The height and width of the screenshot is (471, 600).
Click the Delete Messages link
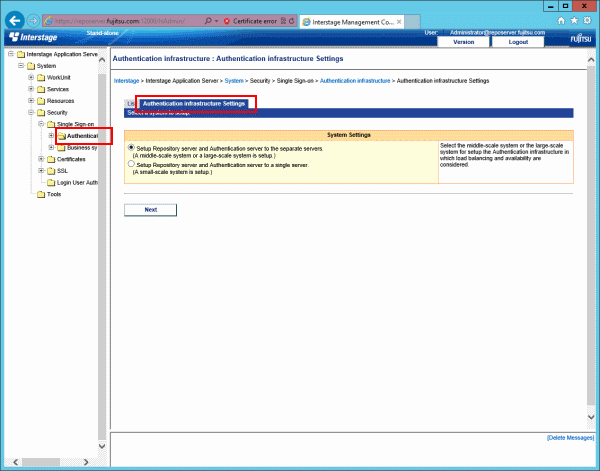(x=571, y=438)
